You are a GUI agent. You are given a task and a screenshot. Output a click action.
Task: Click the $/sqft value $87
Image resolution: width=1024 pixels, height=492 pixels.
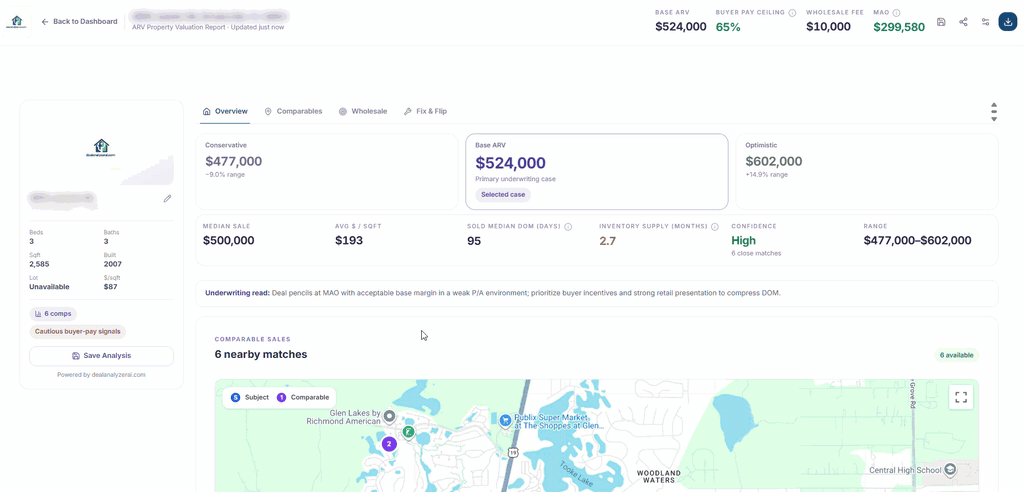coord(108,286)
